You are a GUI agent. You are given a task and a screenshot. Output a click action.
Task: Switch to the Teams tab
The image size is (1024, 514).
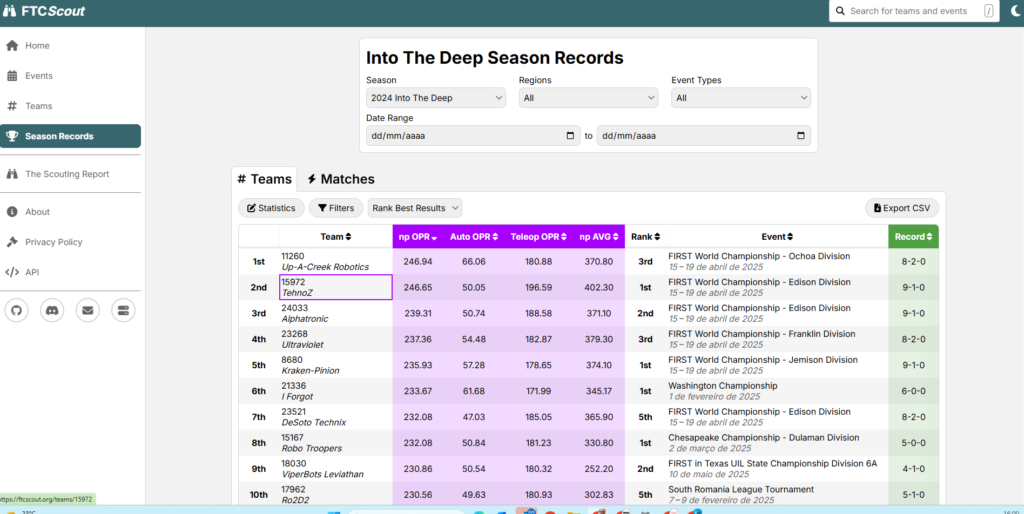pyautogui.click(x=264, y=179)
